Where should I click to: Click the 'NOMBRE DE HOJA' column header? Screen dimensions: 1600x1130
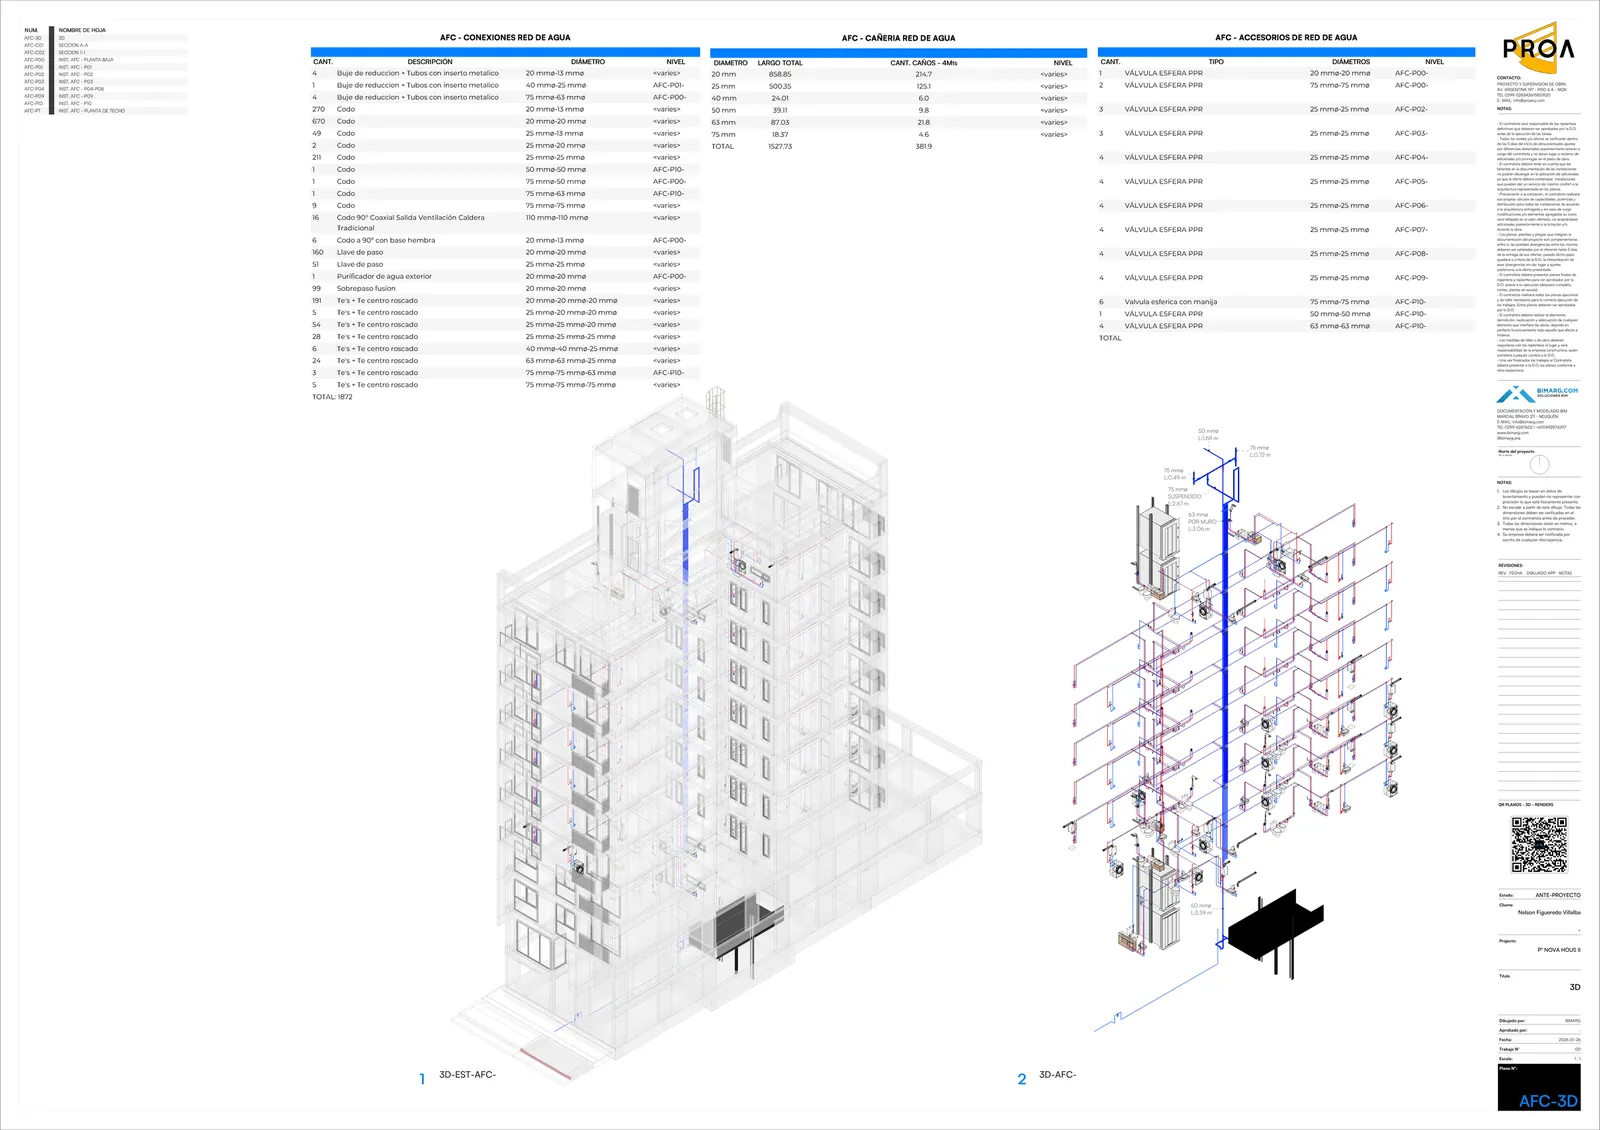pyautogui.click(x=82, y=30)
